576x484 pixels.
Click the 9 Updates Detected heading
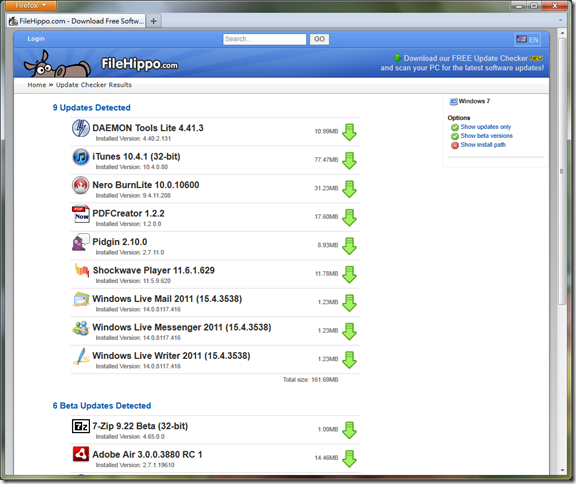click(x=91, y=108)
